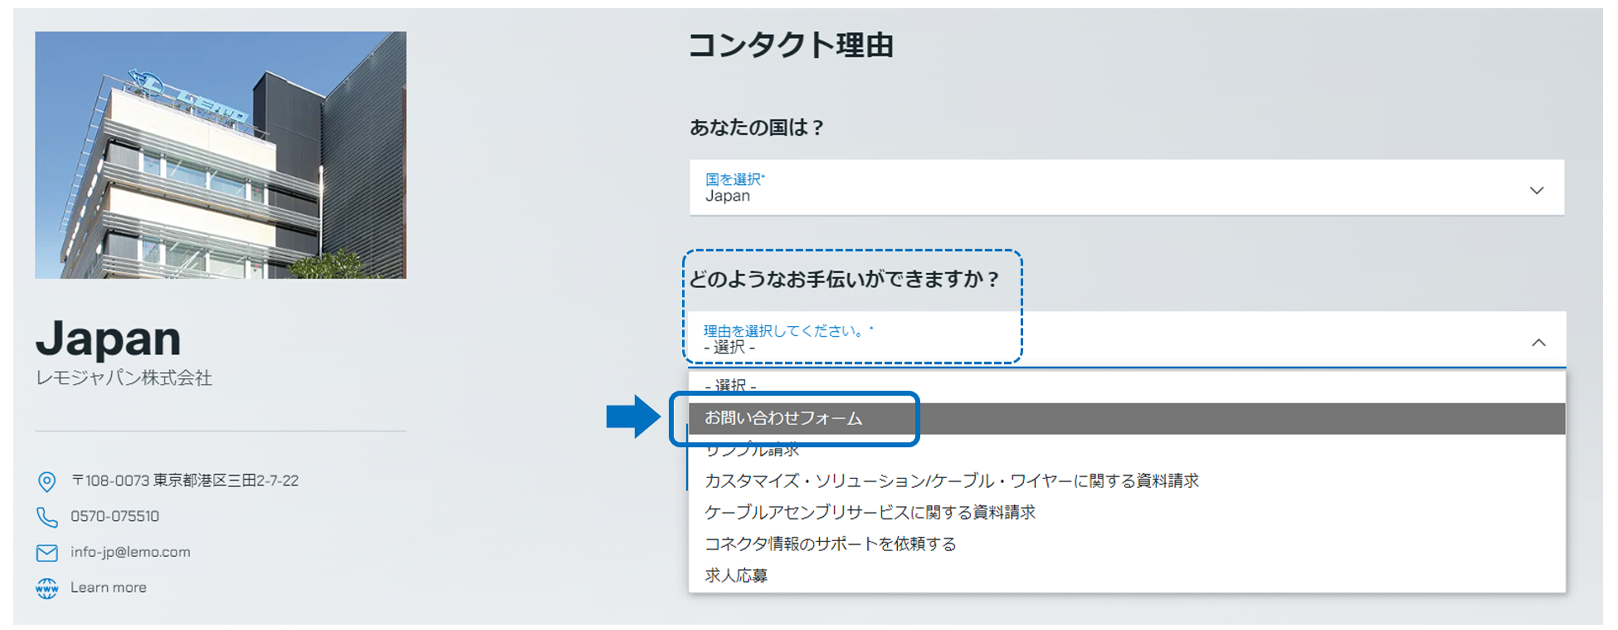The height and width of the screenshot is (630, 1618).
Task: Choose the '- 選択 -' placeholder option in list
Action: pos(1126,386)
